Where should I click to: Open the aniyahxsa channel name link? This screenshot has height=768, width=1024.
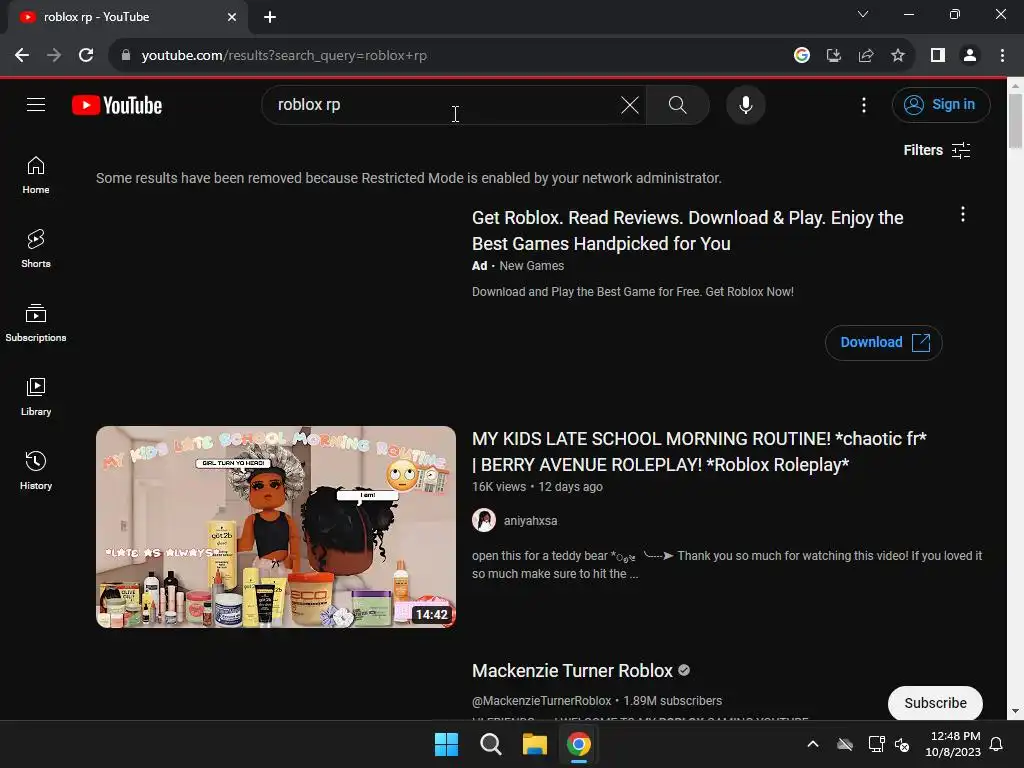click(530, 520)
